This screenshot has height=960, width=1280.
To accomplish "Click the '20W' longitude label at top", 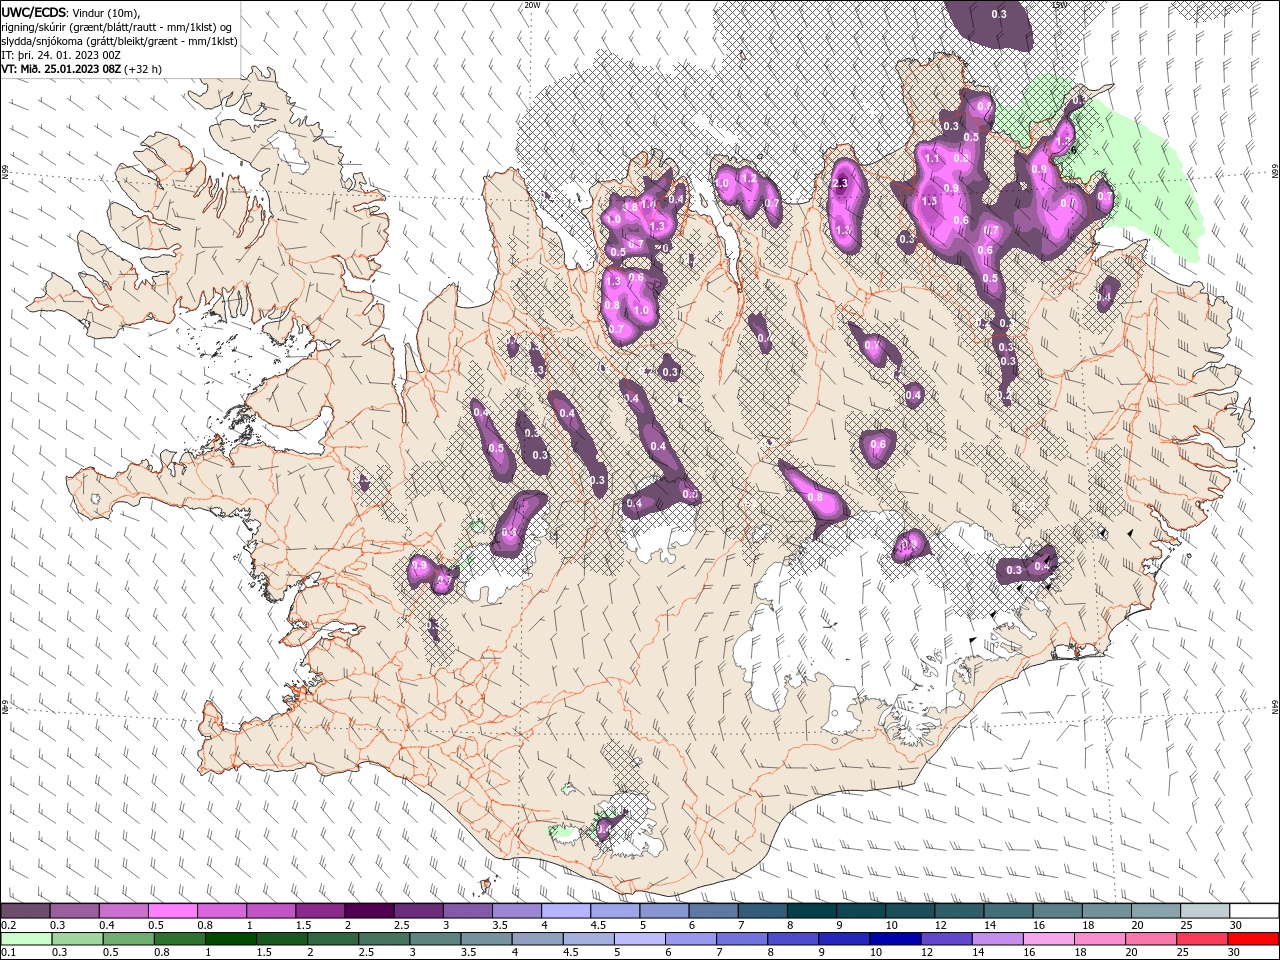I will pos(532,5).
